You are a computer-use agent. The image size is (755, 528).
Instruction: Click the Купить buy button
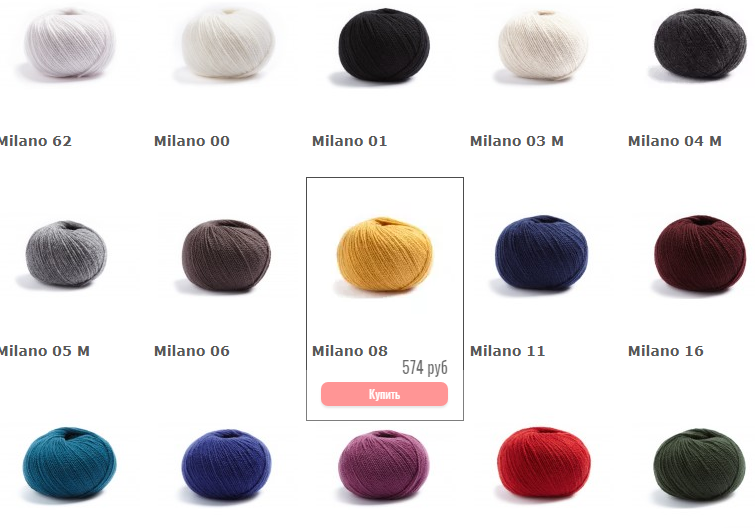(x=384, y=394)
